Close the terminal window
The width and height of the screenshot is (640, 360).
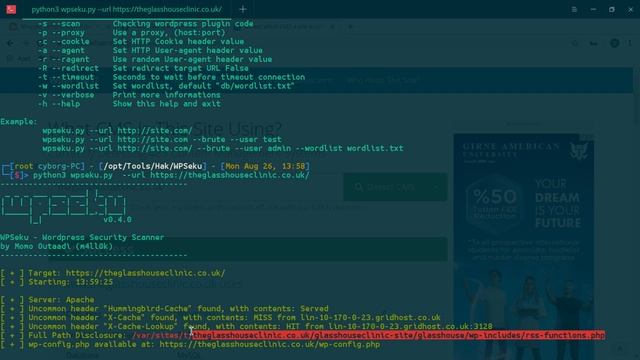pos(630,9)
